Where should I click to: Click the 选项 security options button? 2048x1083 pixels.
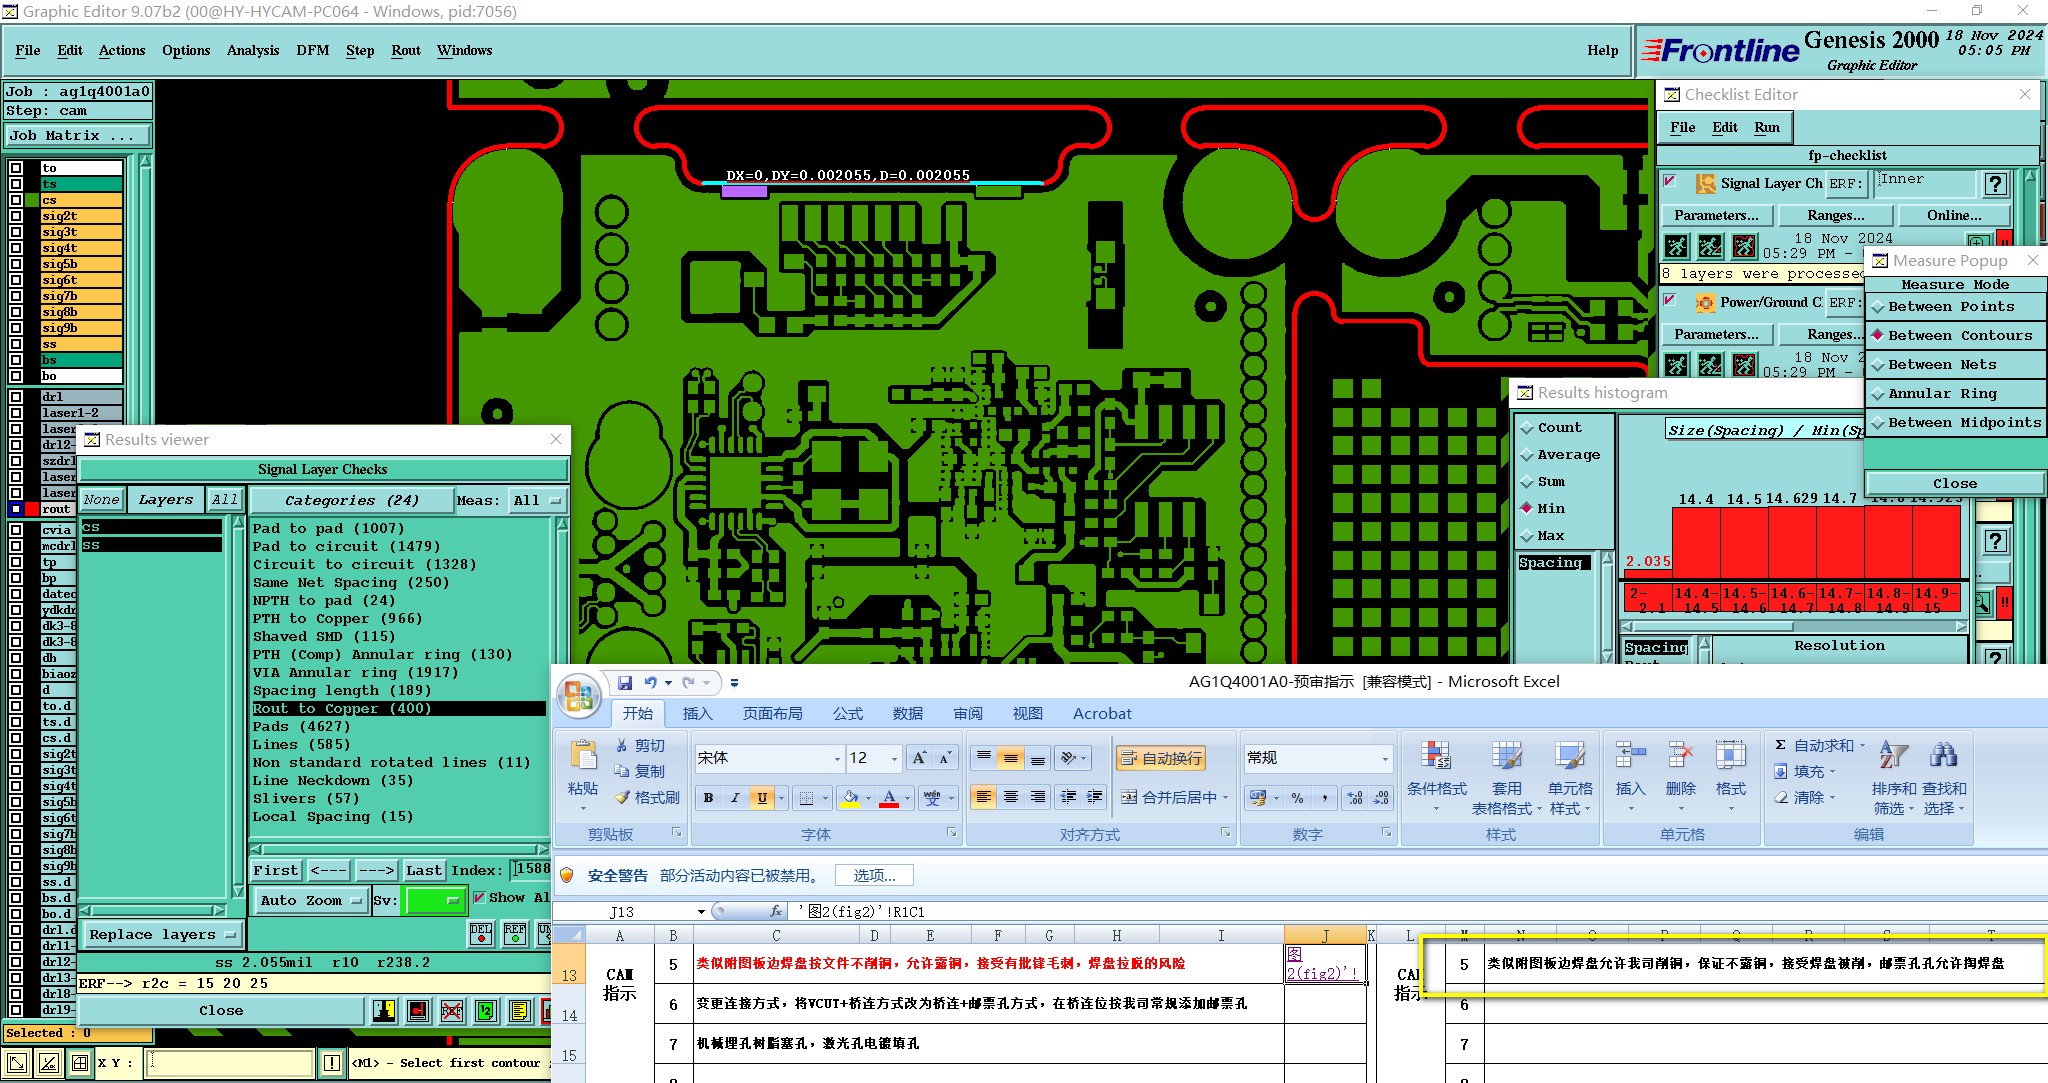[874, 876]
